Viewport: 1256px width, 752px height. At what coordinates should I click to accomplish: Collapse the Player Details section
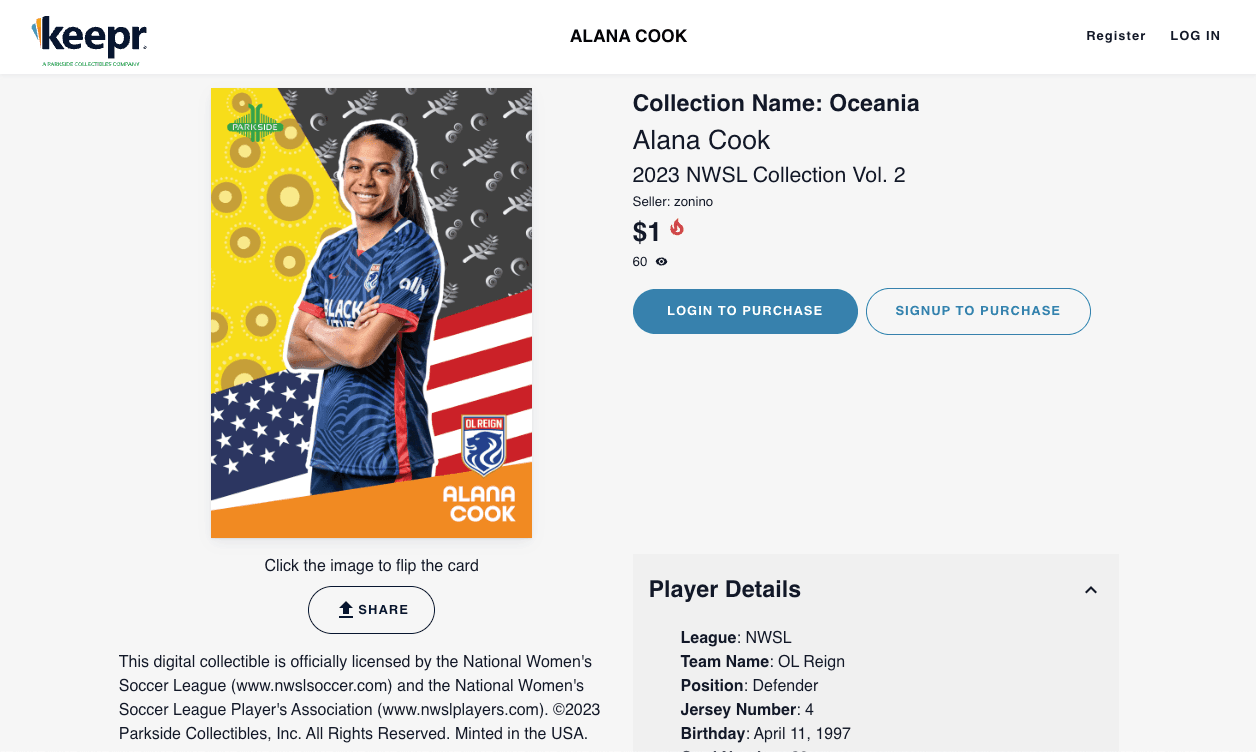(1091, 590)
